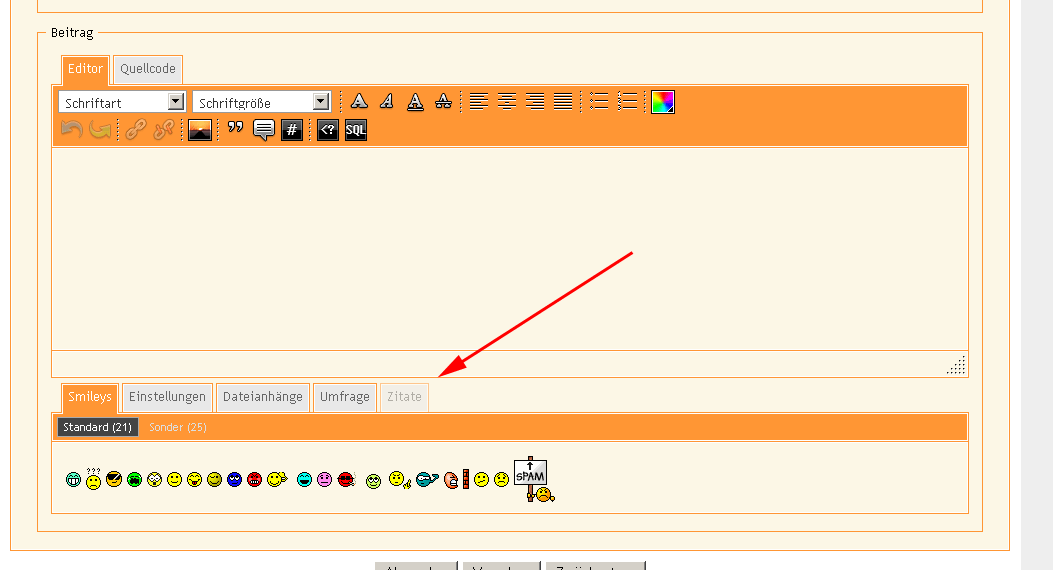Viewport: 1053px width, 570px height.
Task: Switch to the Dateianhänge tab
Action: 262,397
